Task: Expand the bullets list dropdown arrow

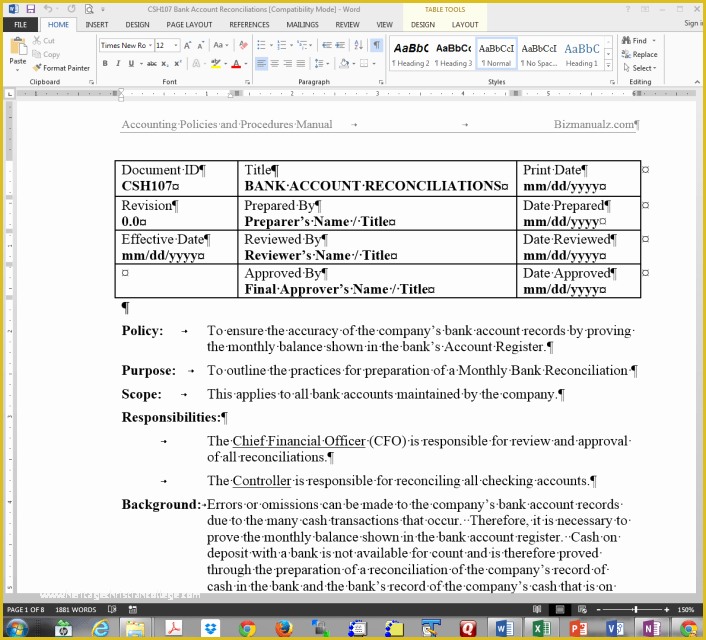Action: tap(271, 45)
